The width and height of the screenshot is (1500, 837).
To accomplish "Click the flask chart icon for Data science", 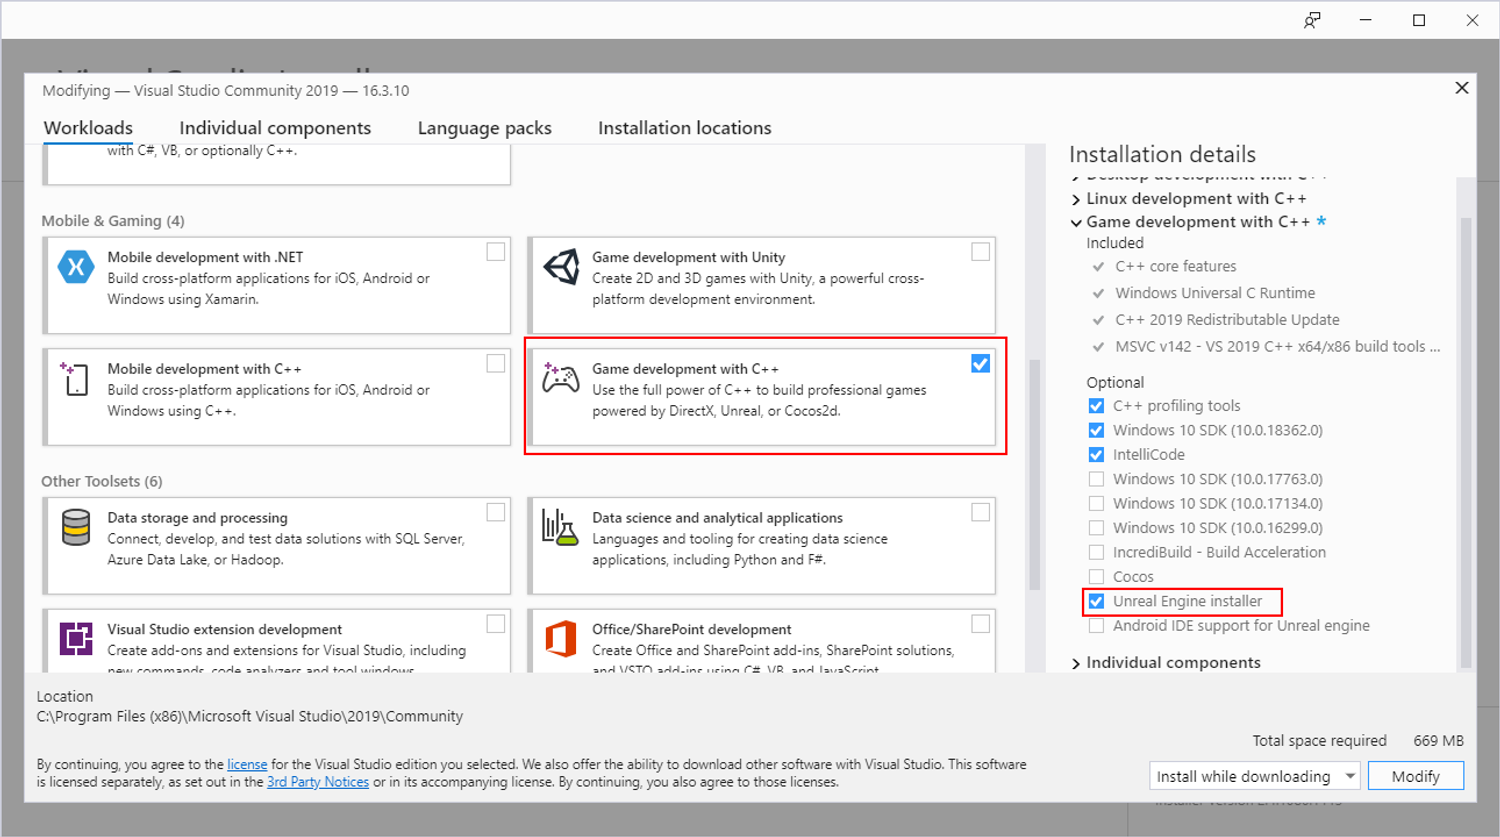I will point(560,527).
